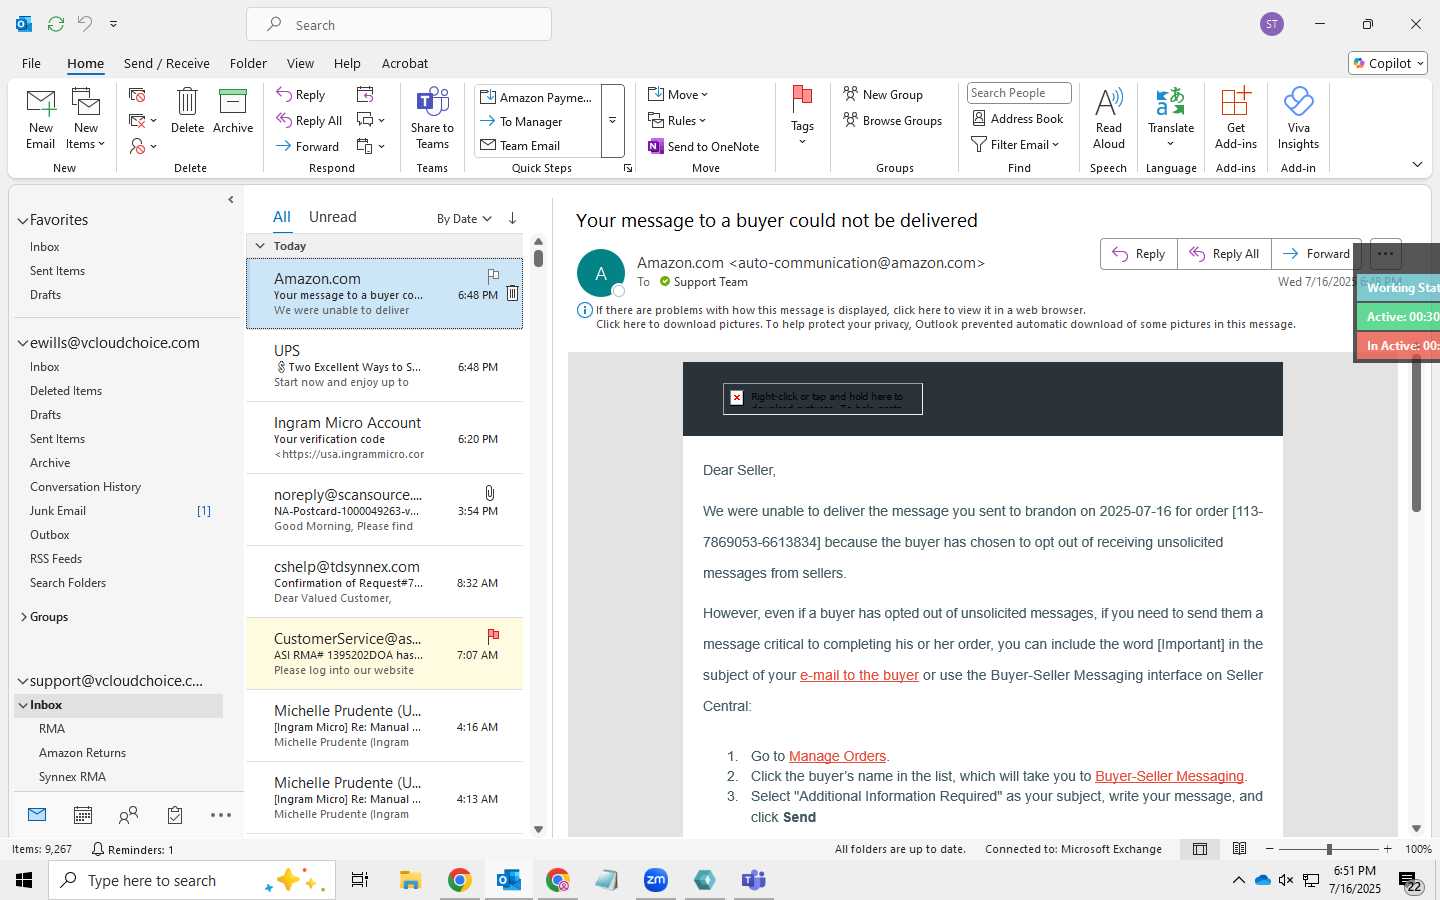This screenshot has width=1440, height=900.
Task: Open People contacts icon
Action: [x=128, y=815]
